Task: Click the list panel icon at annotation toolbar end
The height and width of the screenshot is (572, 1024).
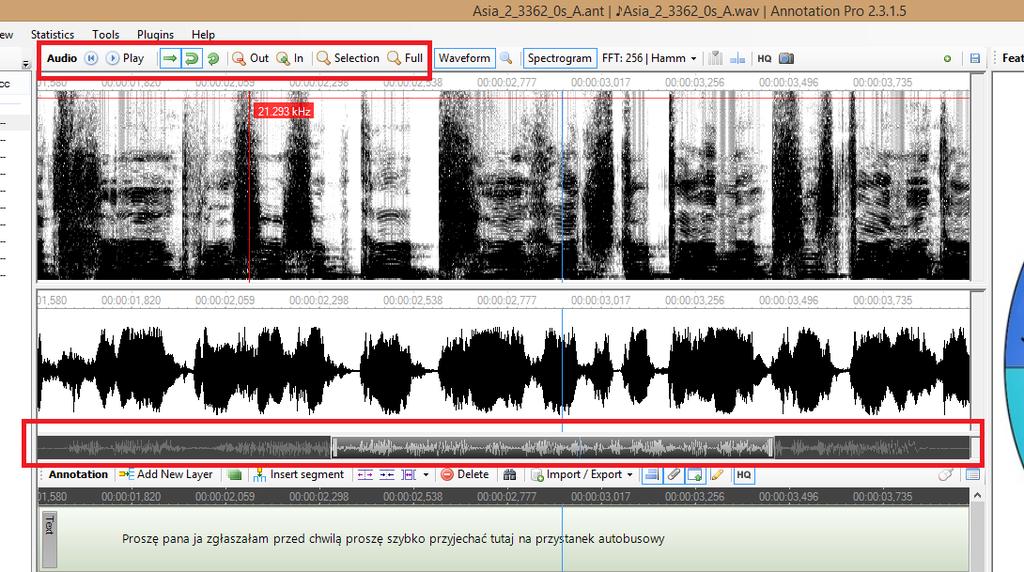Action: [x=972, y=475]
